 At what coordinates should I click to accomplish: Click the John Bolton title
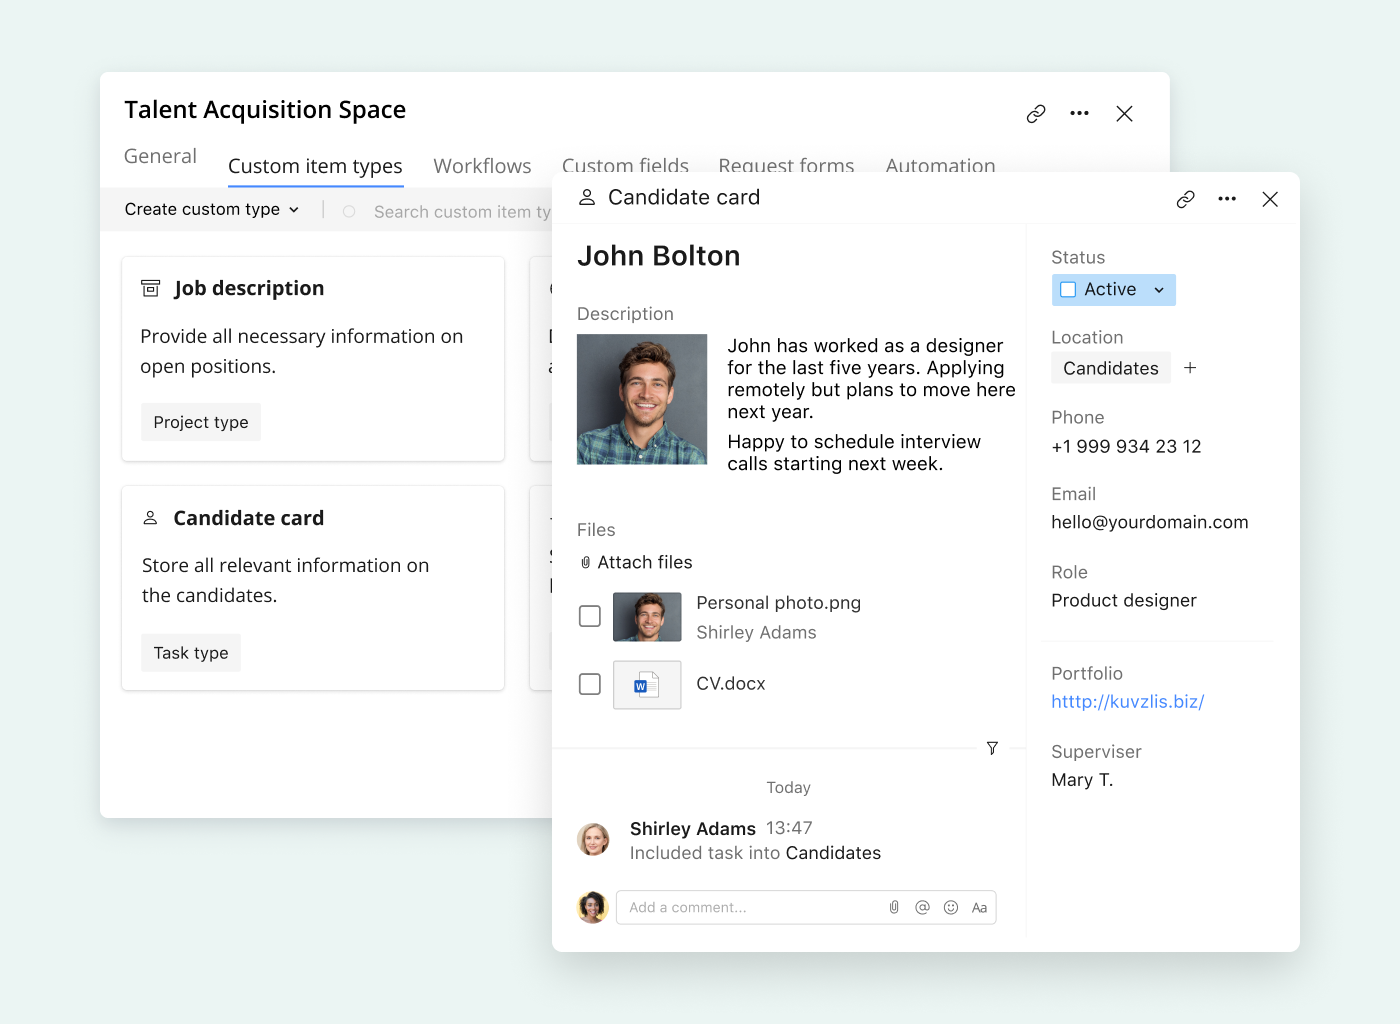(659, 257)
